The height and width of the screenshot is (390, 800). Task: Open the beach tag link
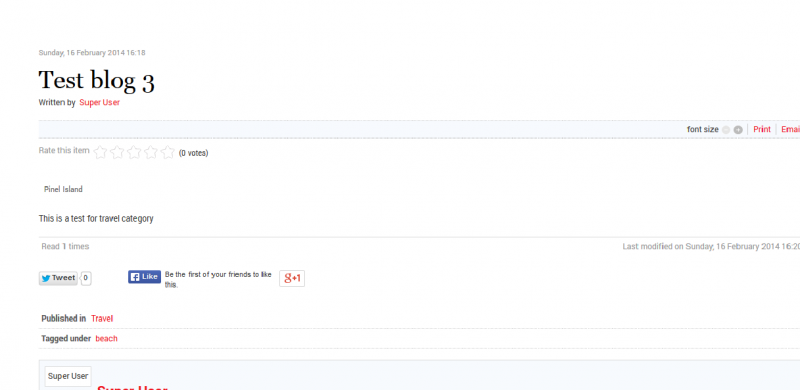tap(107, 338)
